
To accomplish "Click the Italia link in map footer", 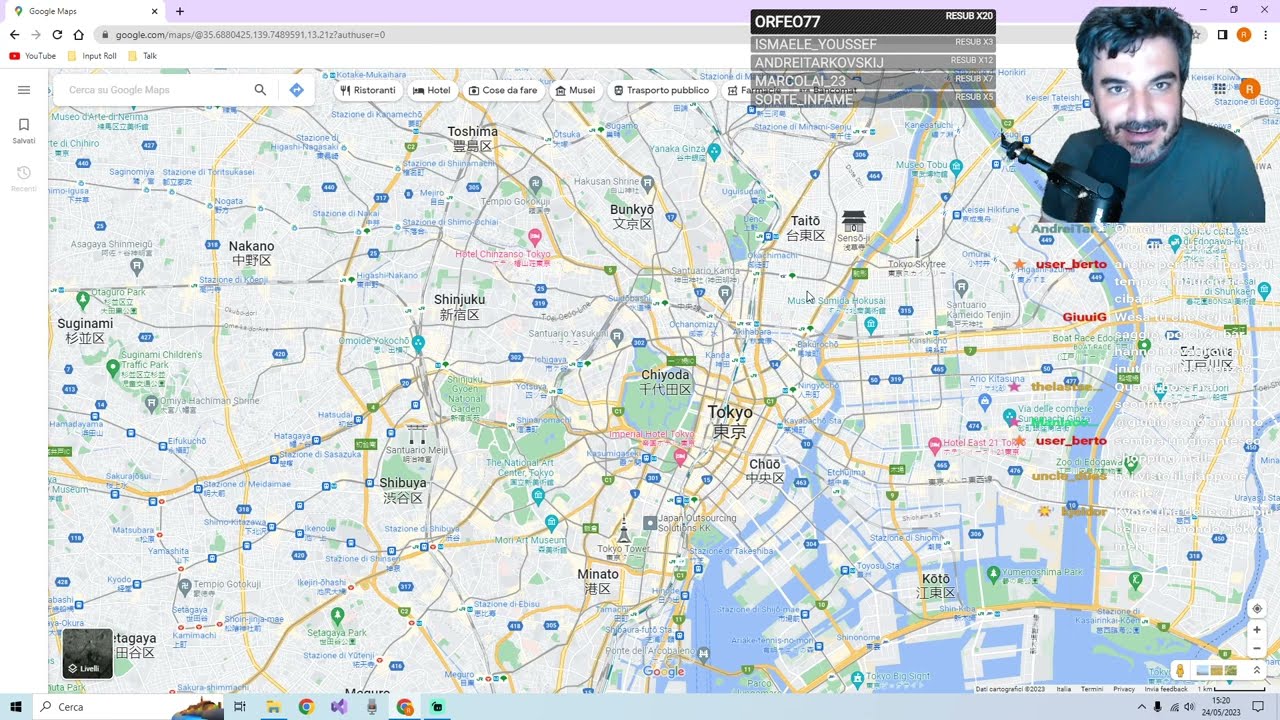I will tap(1063, 689).
